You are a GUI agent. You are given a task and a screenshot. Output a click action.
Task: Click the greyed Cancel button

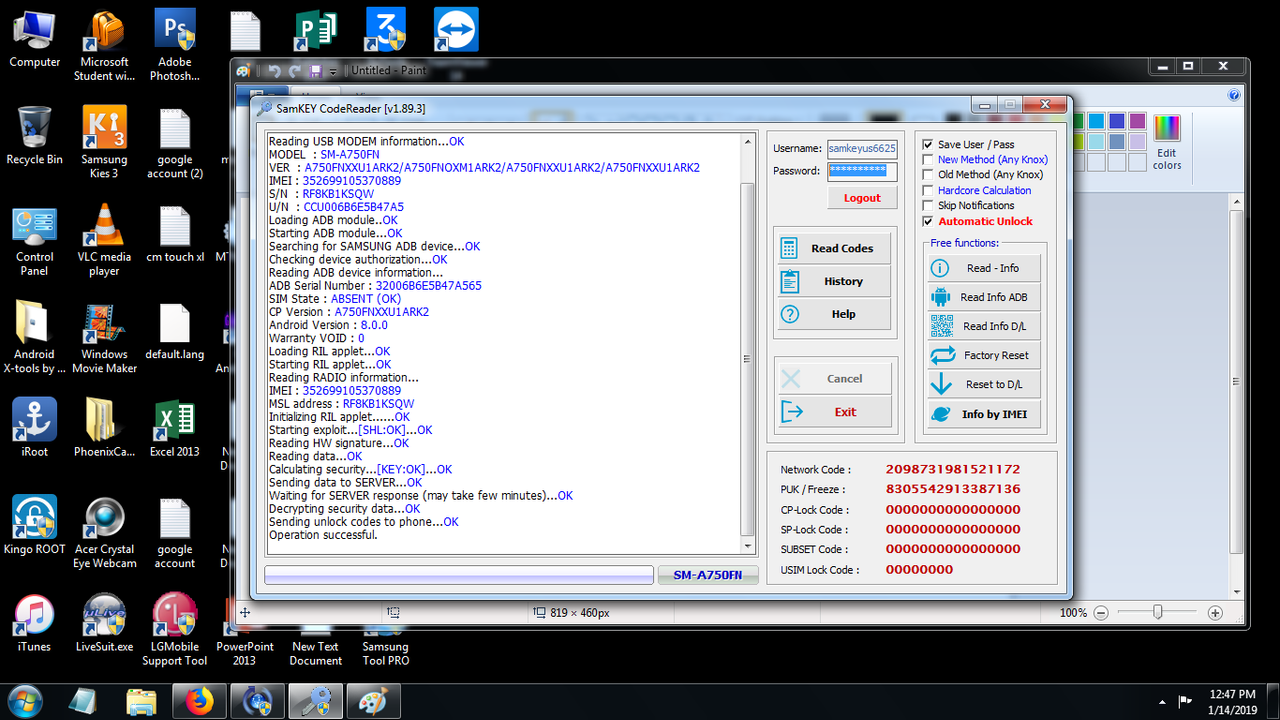(x=832, y=379)
